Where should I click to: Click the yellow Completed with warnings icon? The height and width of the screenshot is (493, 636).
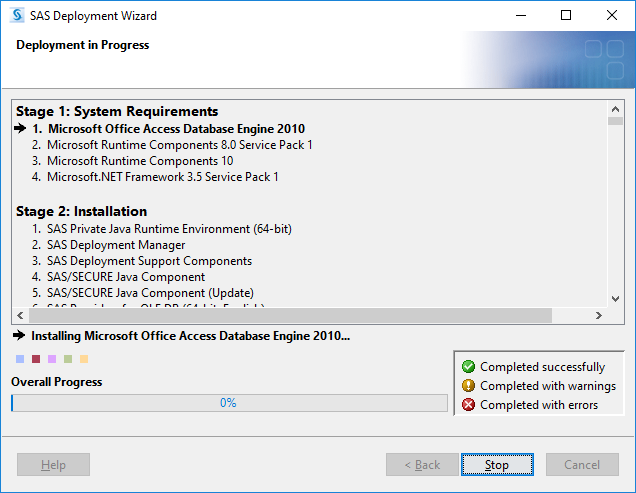click(468, 385)
